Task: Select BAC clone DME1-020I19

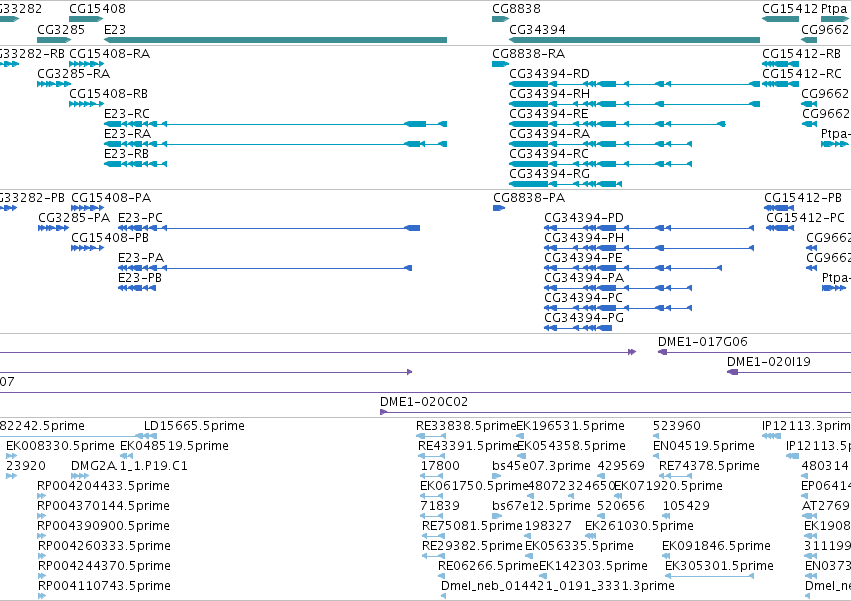Action: click(x=769, y=362)
